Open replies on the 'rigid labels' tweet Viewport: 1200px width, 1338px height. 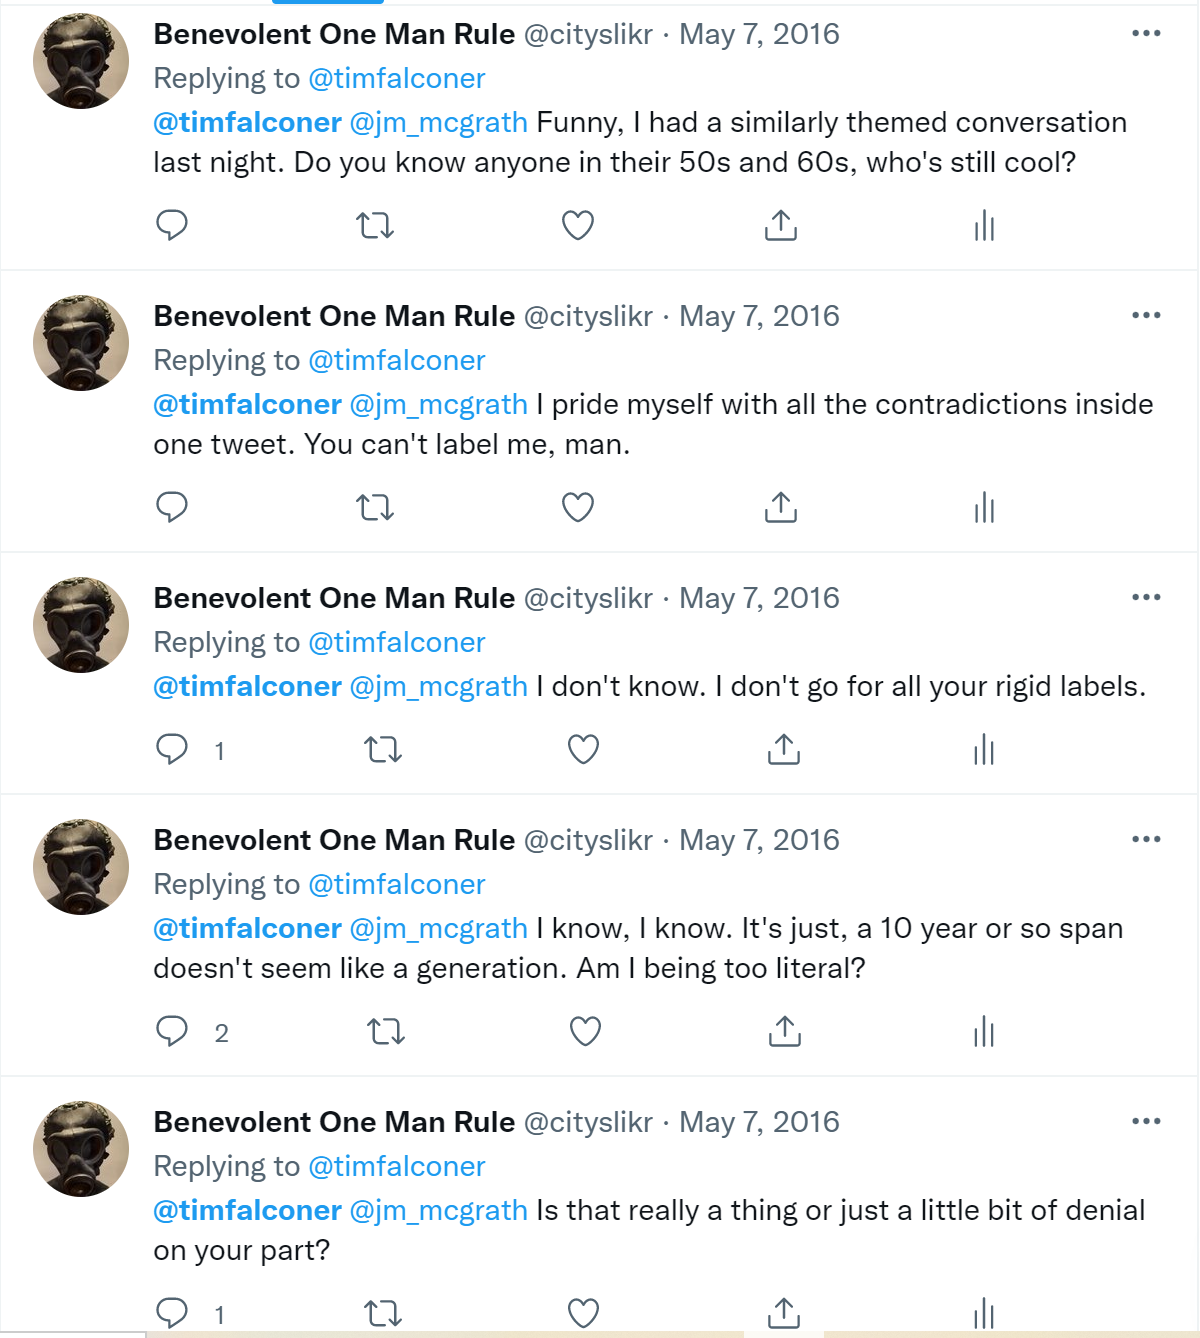pyautogui.click(x=172, y=749)
